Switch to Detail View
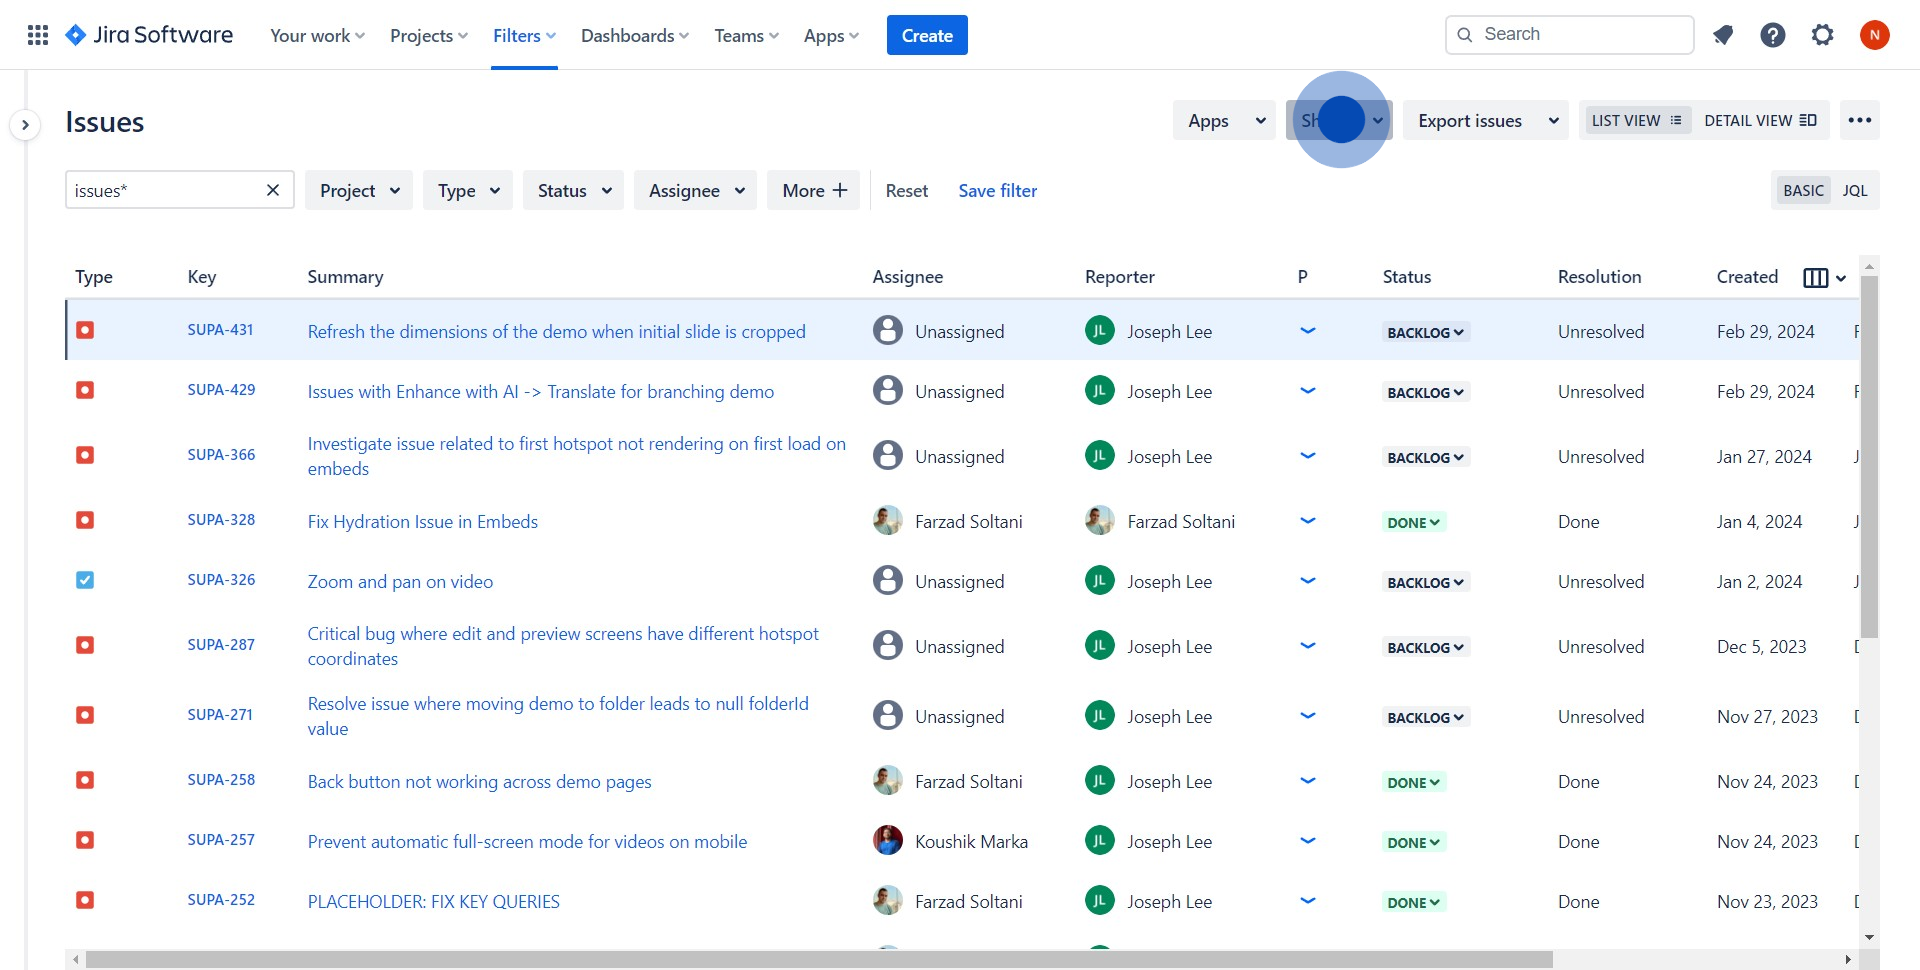This screenshot has height=970, width=1920. (1759, 121)
